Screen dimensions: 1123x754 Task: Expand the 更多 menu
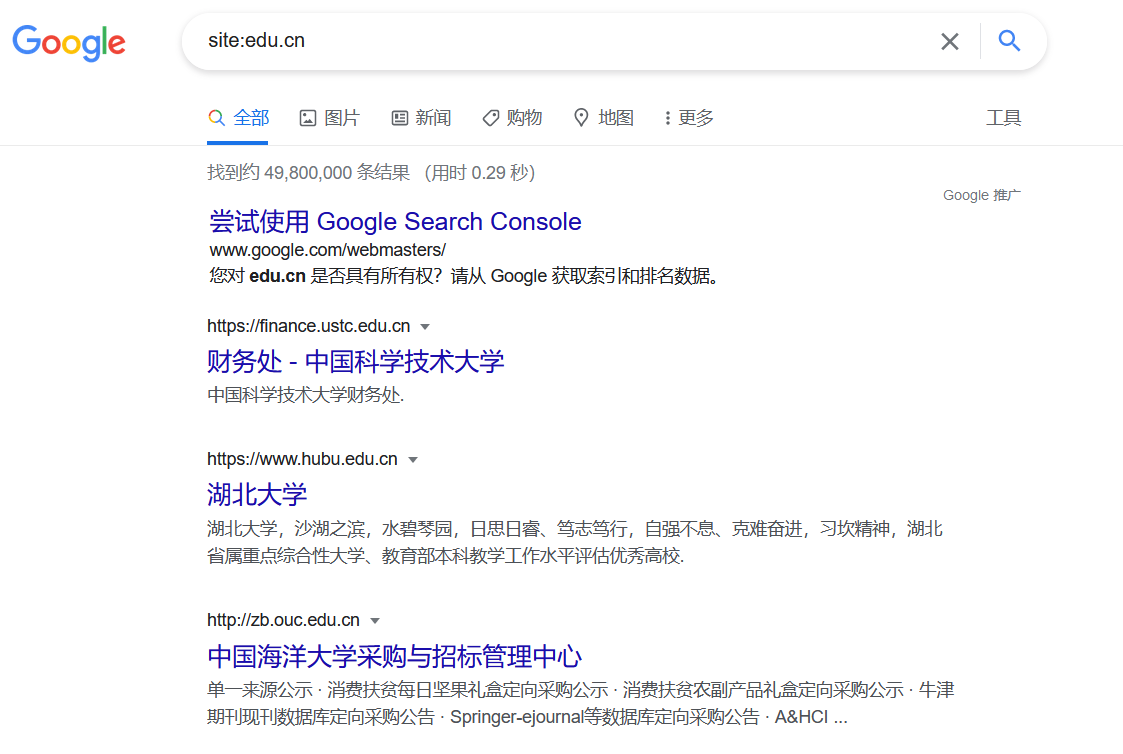coord(688,117)
